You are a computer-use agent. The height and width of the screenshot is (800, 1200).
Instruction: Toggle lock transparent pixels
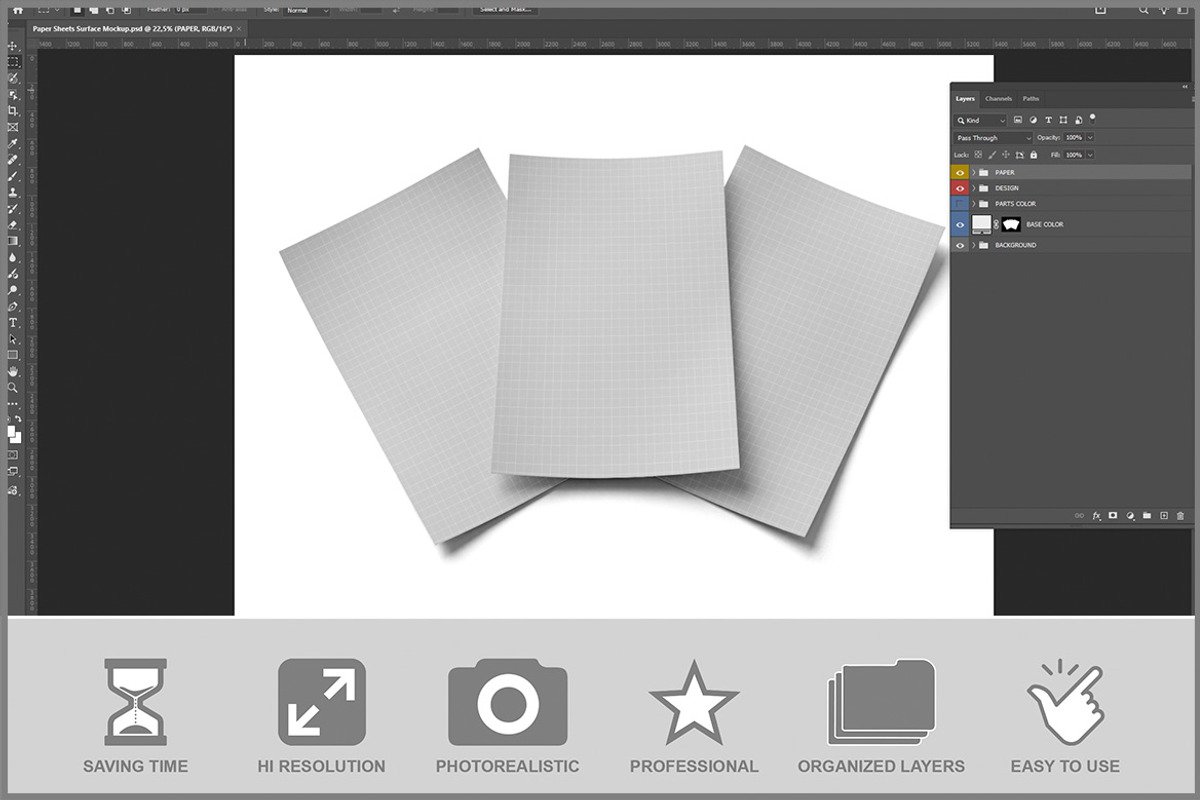pyautogui.click(x=978, y=155)
